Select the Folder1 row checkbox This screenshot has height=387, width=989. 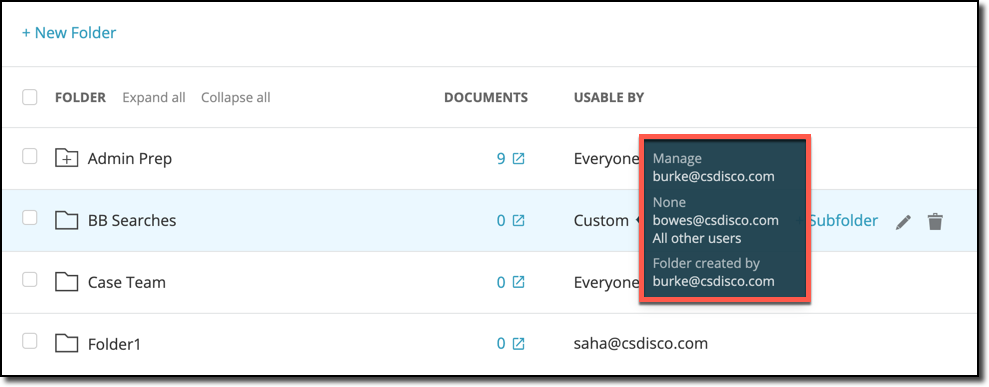tap(30, 342)
